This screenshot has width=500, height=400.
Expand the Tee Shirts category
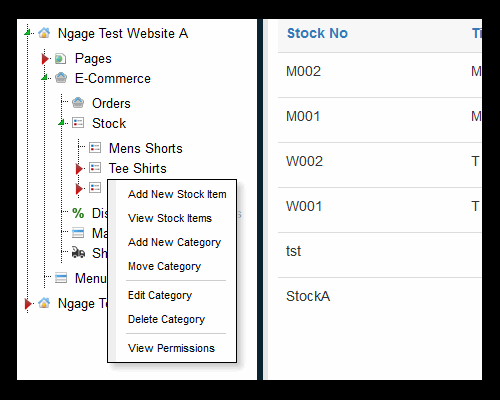[x=79, y=169]
